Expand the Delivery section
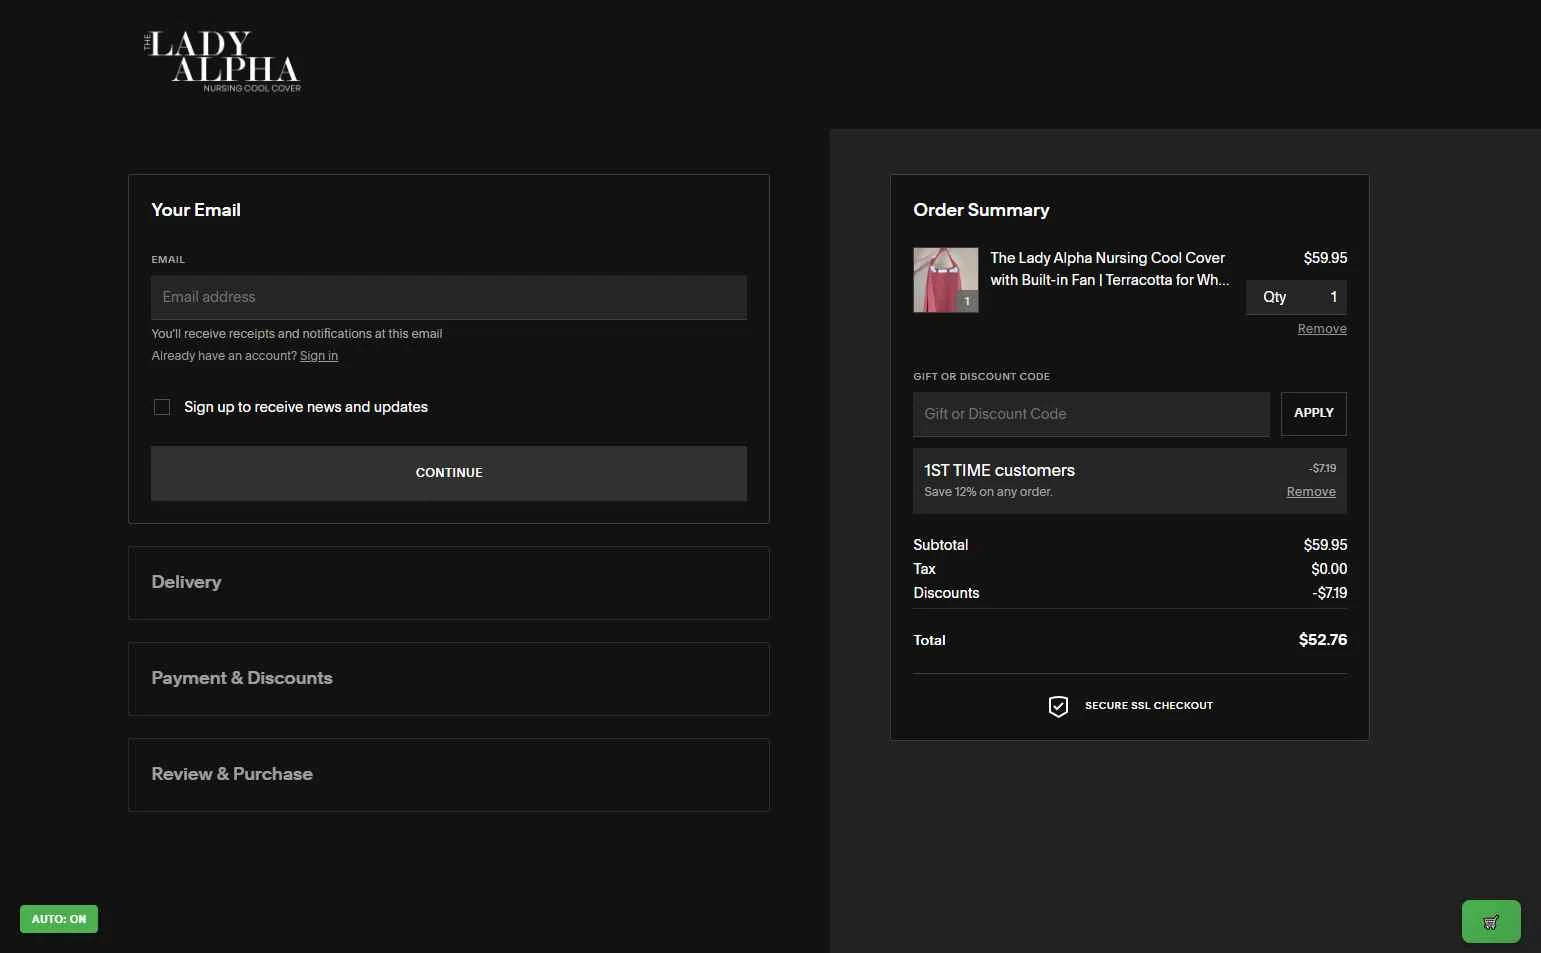The height and width of the screenshot is (953, 1541). click(x=449, y=583)
